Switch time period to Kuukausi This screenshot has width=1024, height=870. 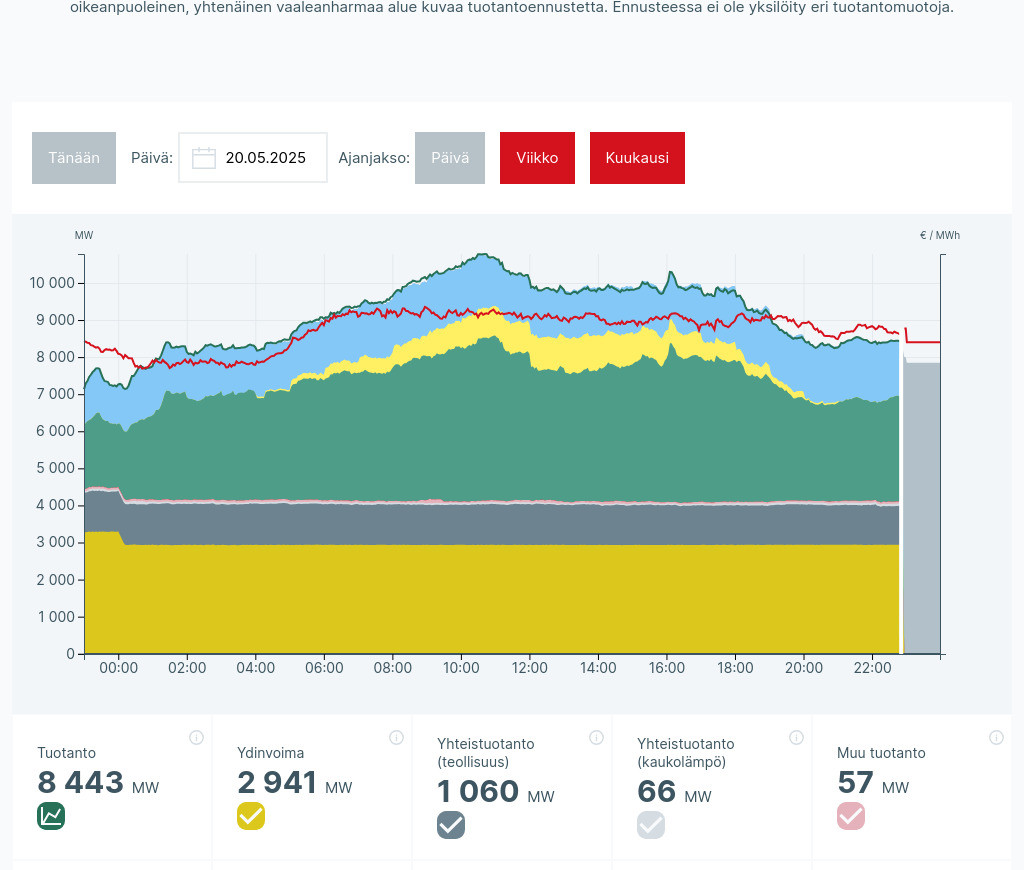637,158
